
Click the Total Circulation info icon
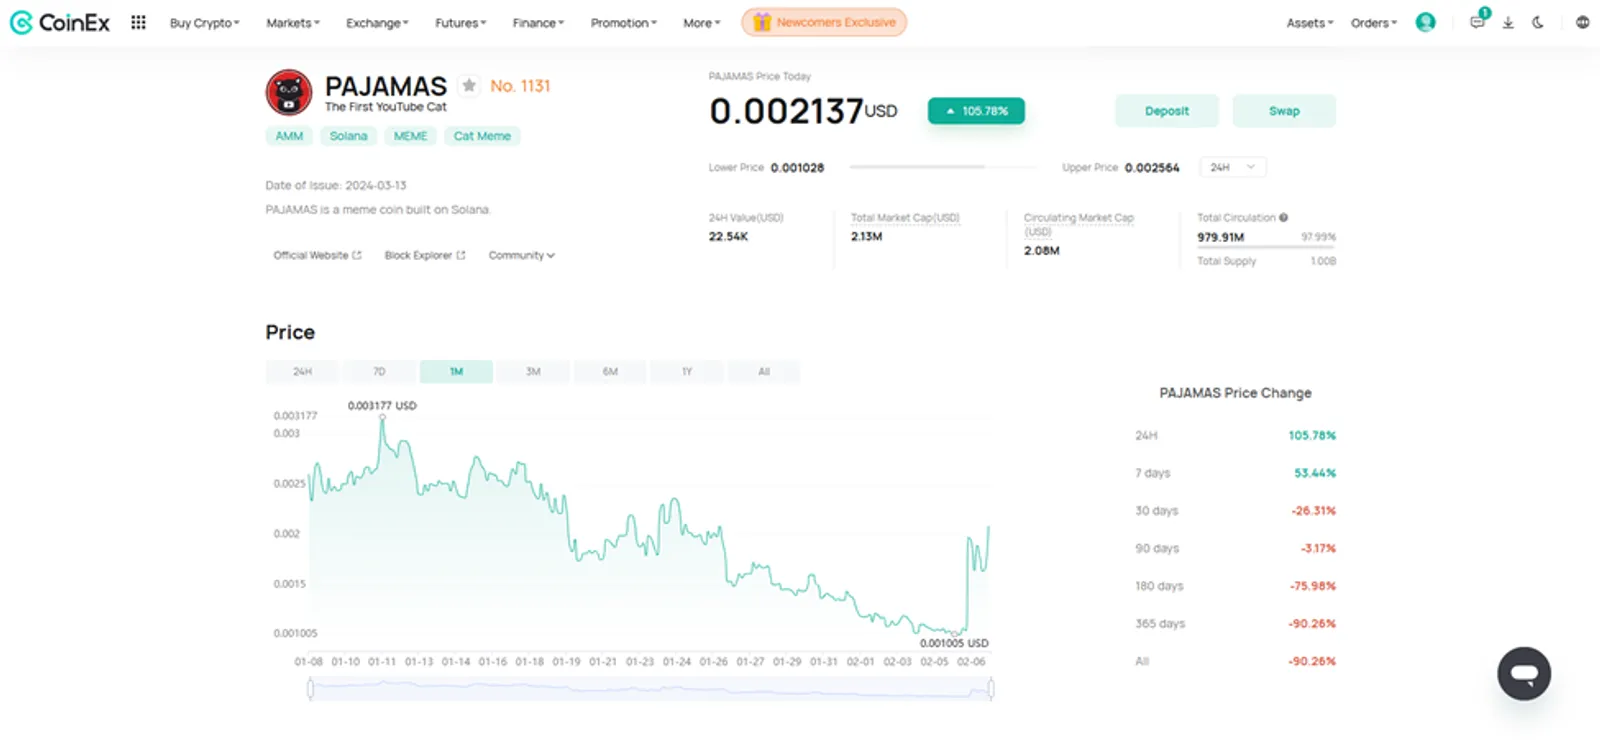click(1284, 217)
